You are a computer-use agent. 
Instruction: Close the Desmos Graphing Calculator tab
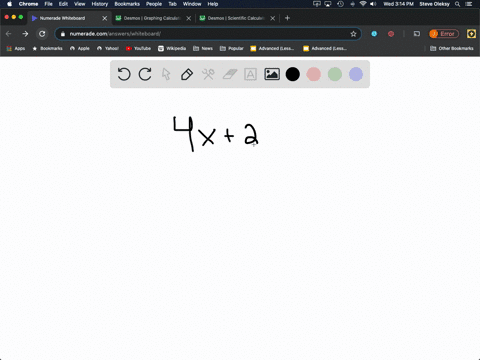[x=189, y=18]
